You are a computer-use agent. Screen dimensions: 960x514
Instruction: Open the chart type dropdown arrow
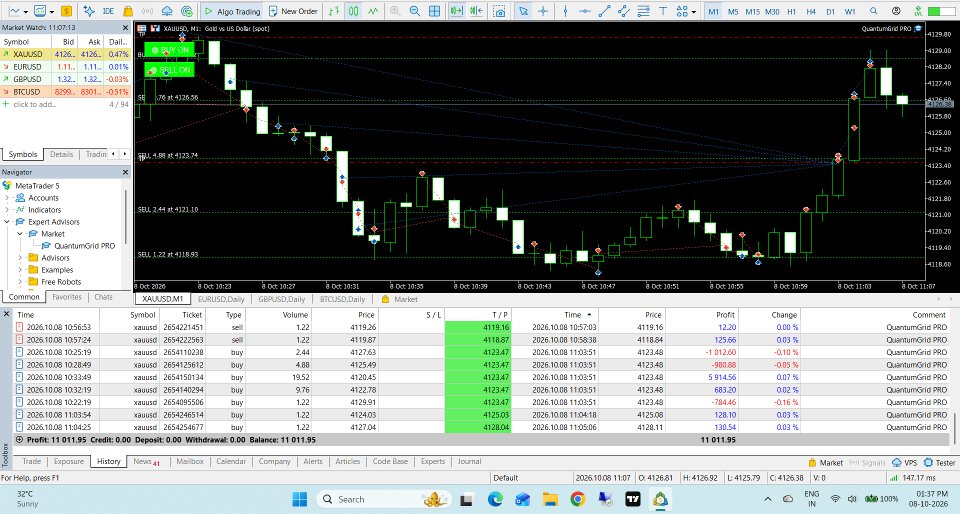pos(26,12)
